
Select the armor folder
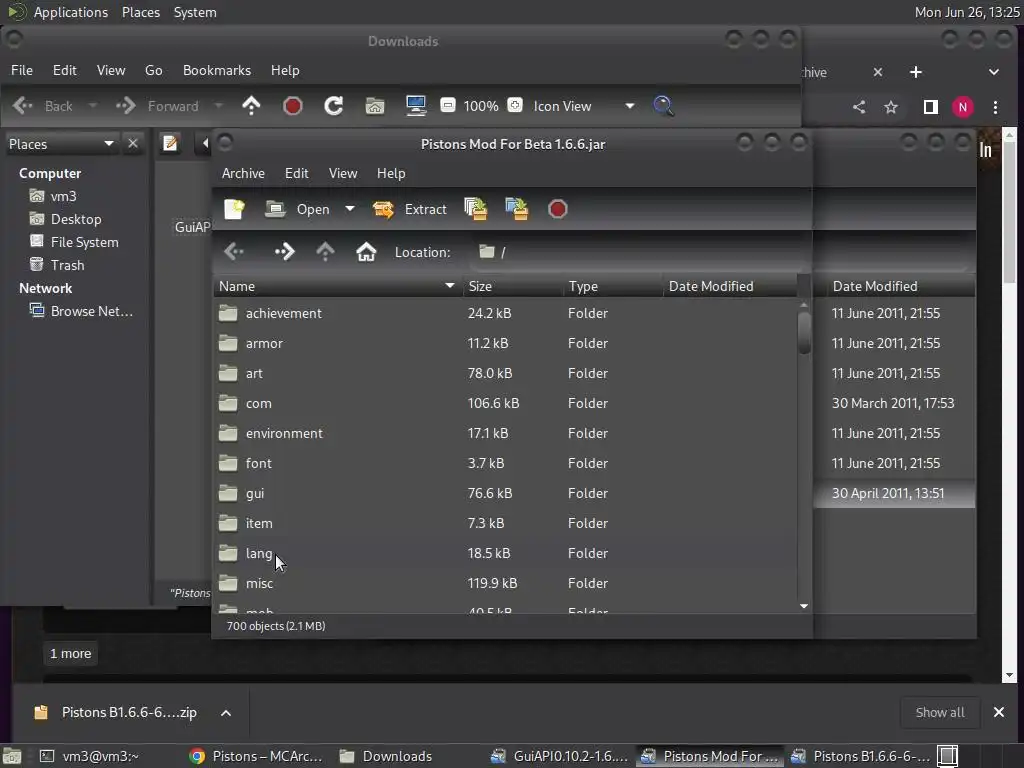(x=505, y=344)
